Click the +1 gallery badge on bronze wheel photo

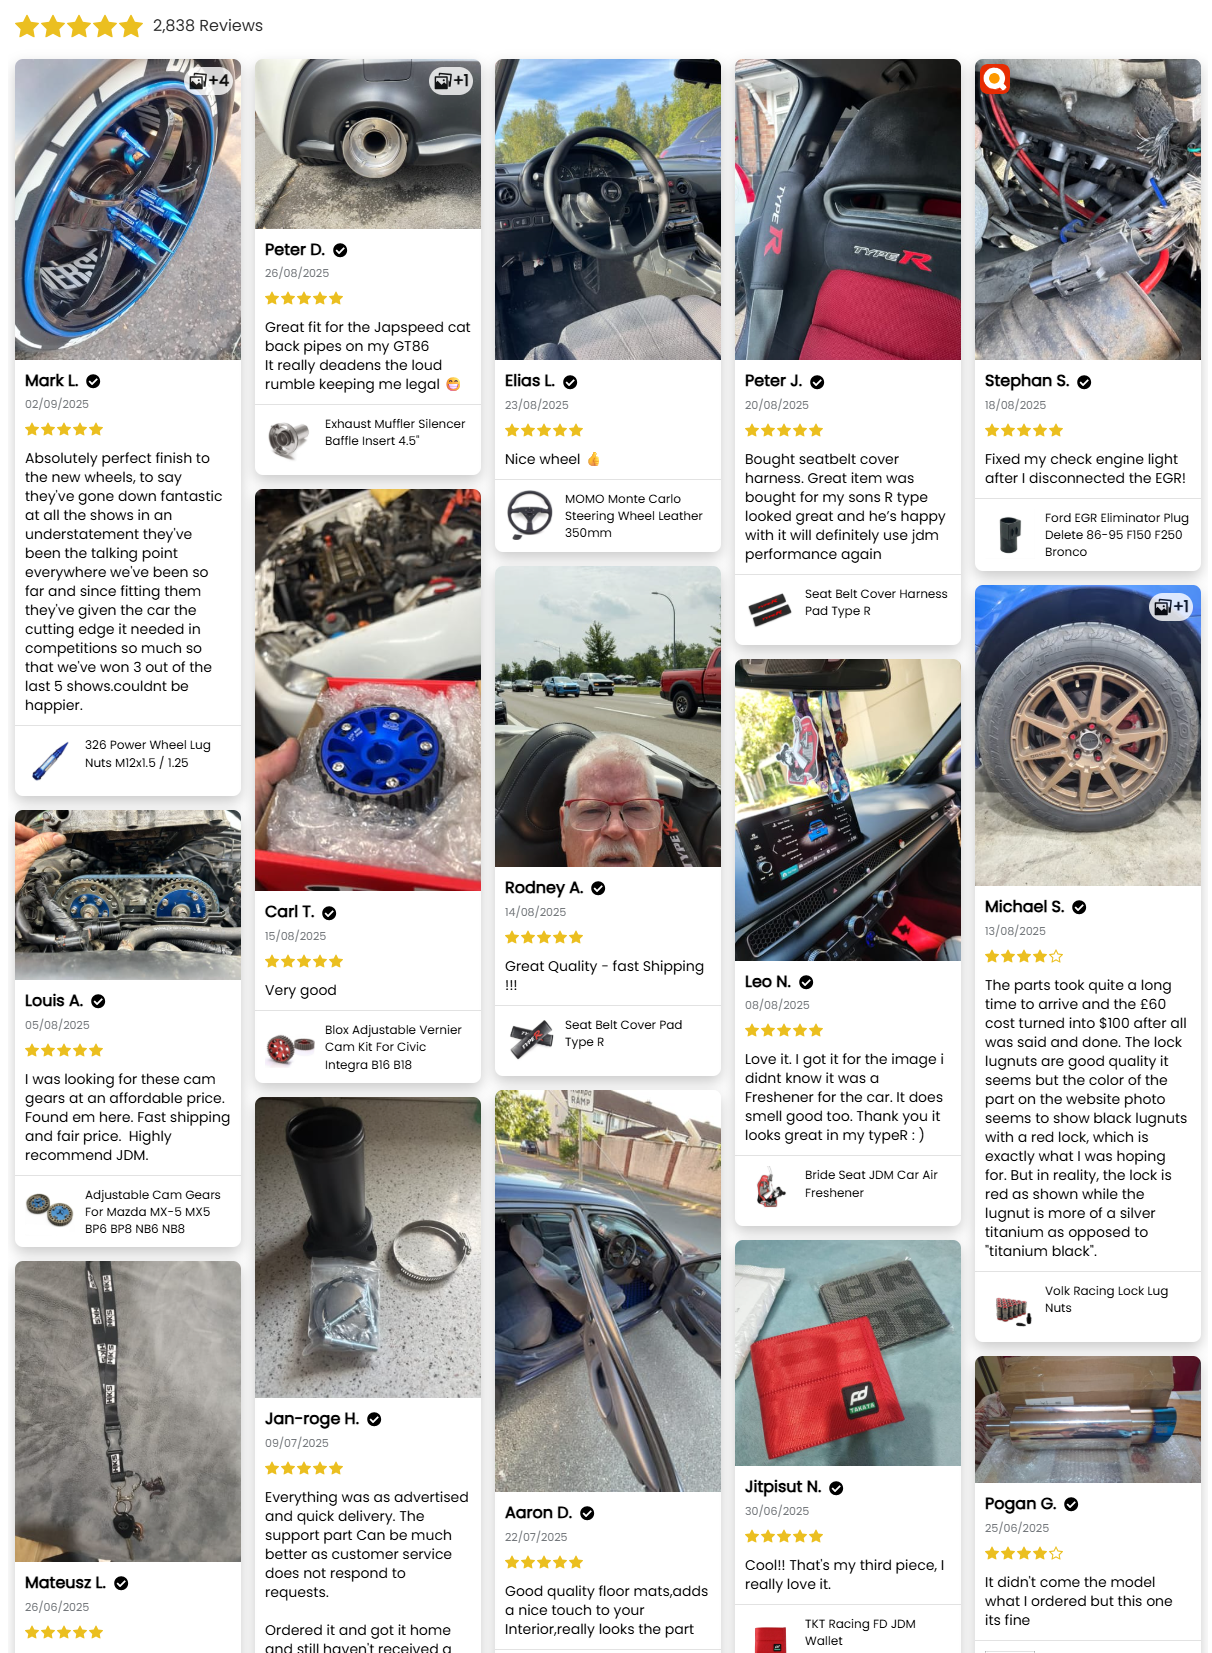1170,607
